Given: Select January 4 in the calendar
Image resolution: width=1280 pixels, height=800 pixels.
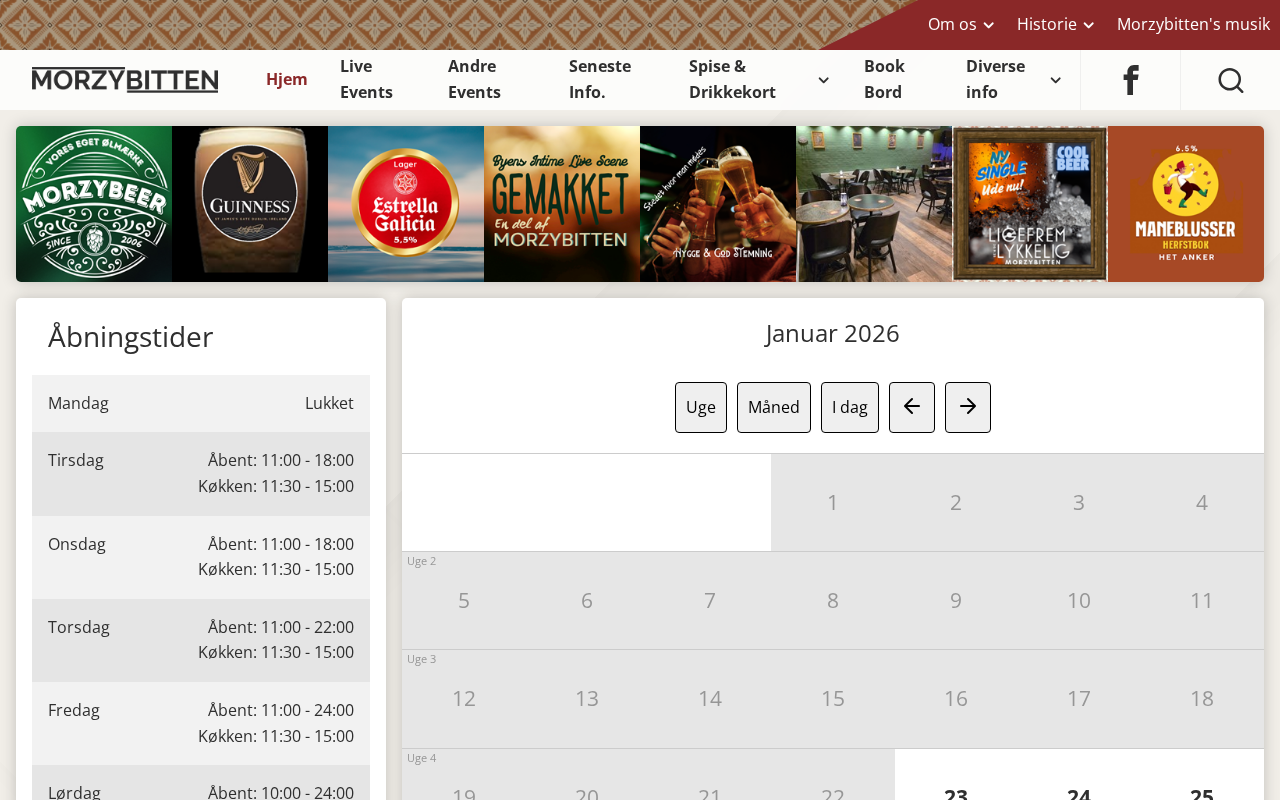Looking at the screenshot, I should [1202, 502].
